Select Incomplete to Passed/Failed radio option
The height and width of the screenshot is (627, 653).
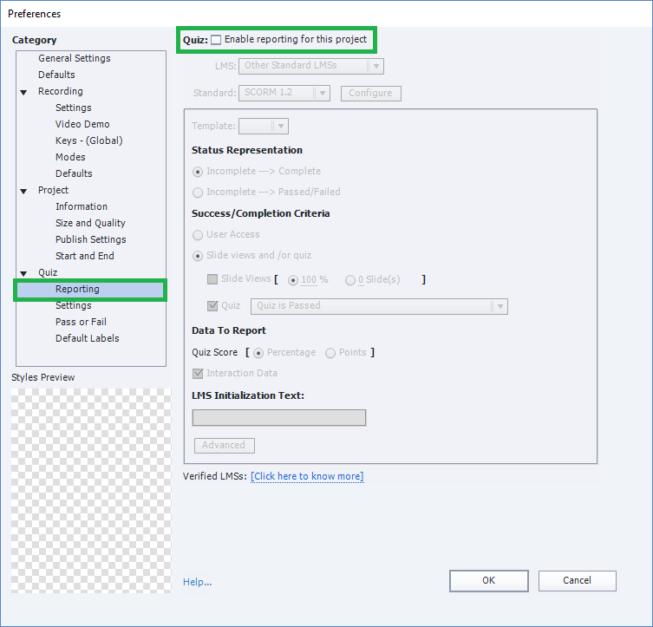pos(198,192)
